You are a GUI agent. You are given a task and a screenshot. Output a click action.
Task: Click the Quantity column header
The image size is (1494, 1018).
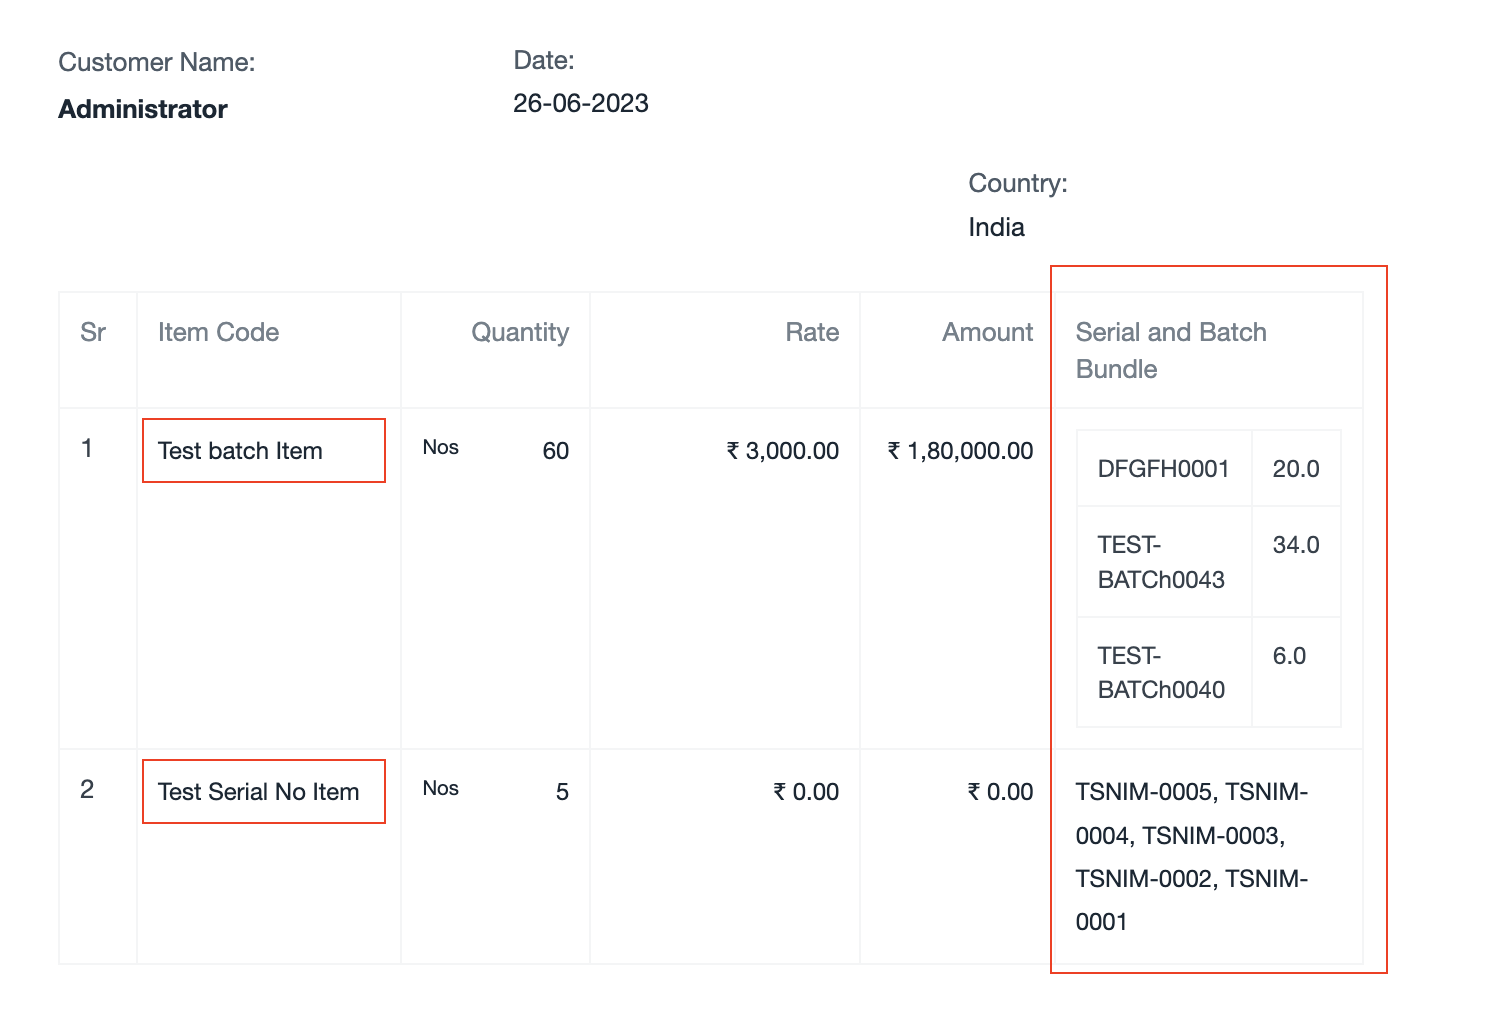tap(520, 332)
